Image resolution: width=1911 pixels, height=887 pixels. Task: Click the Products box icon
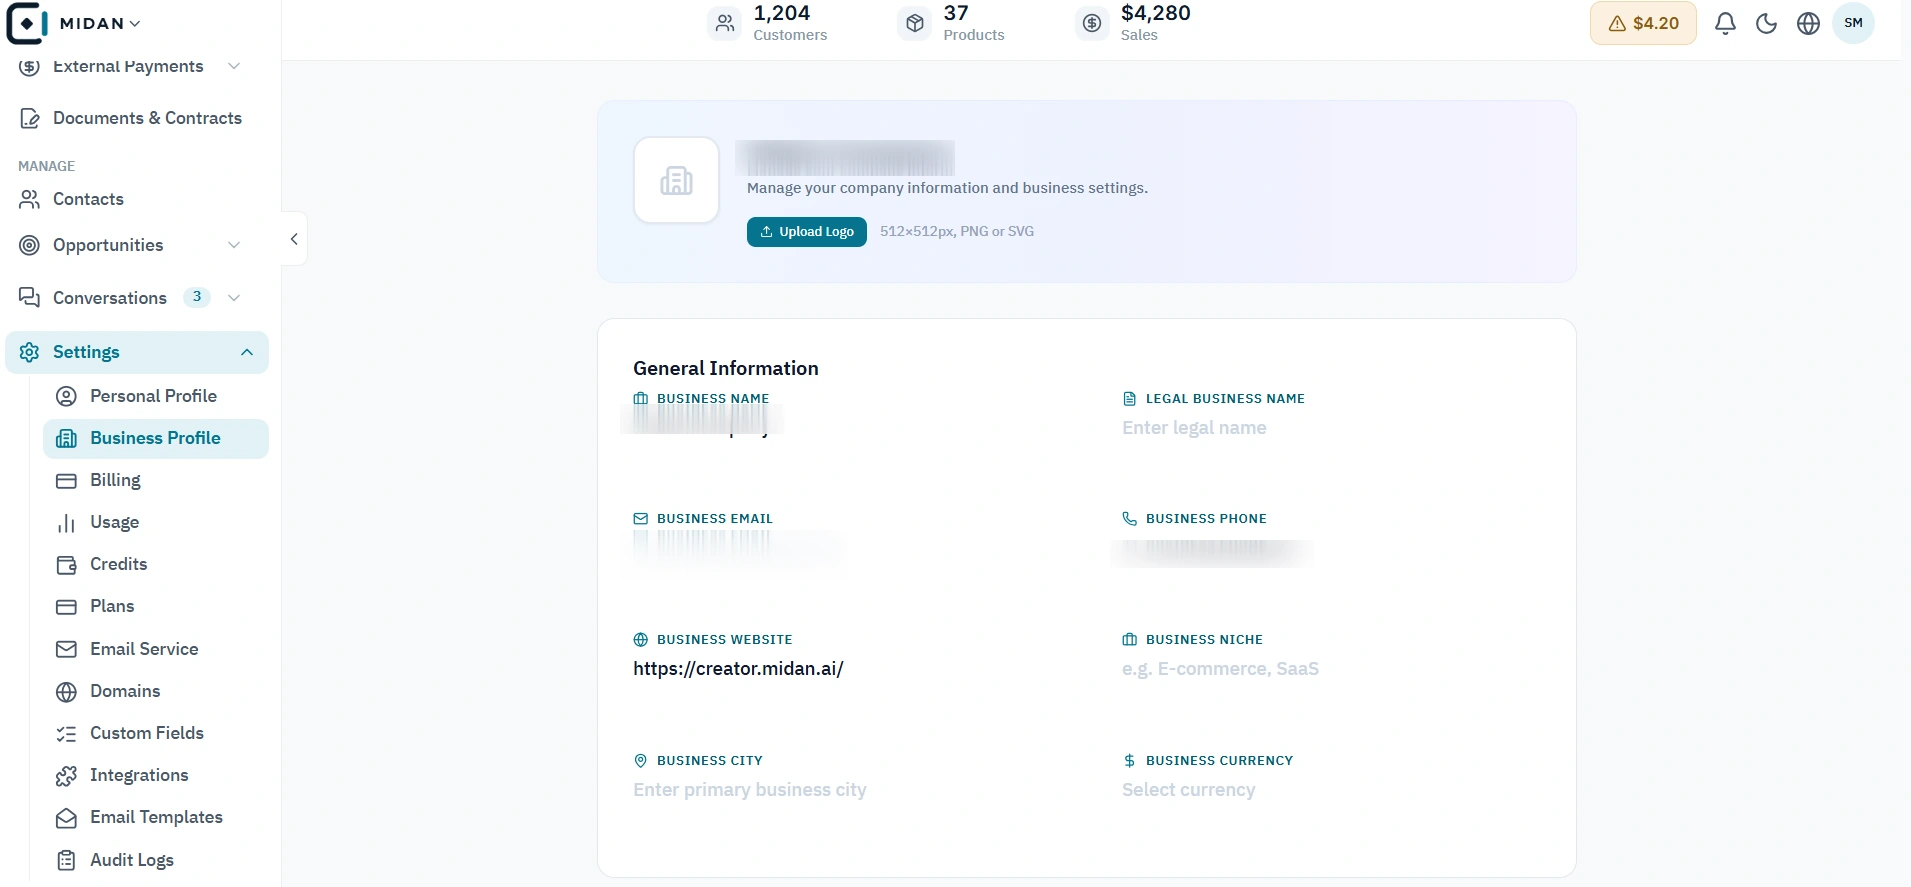[915, 22]
